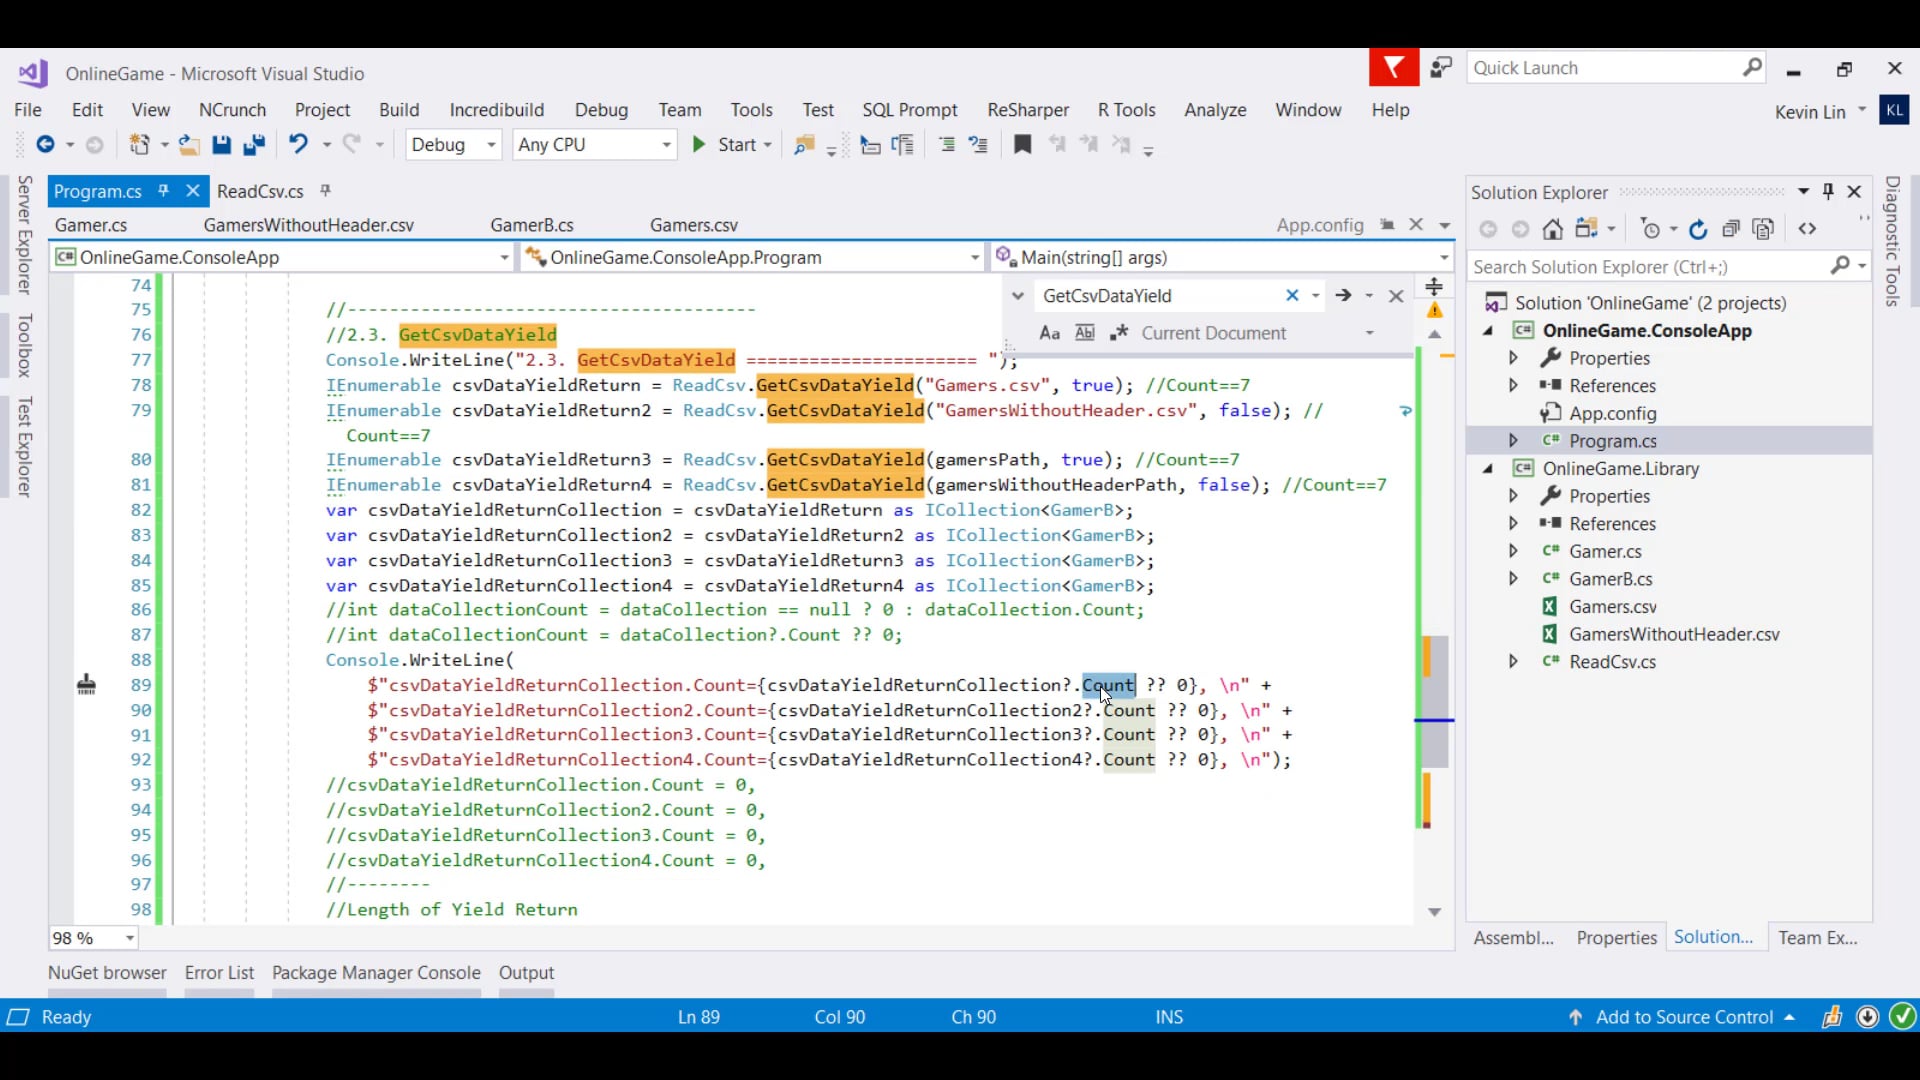Toggle Match Whole Word option
The width and height of the screenshot is (1920, 1080).
tap(1084, 333)
